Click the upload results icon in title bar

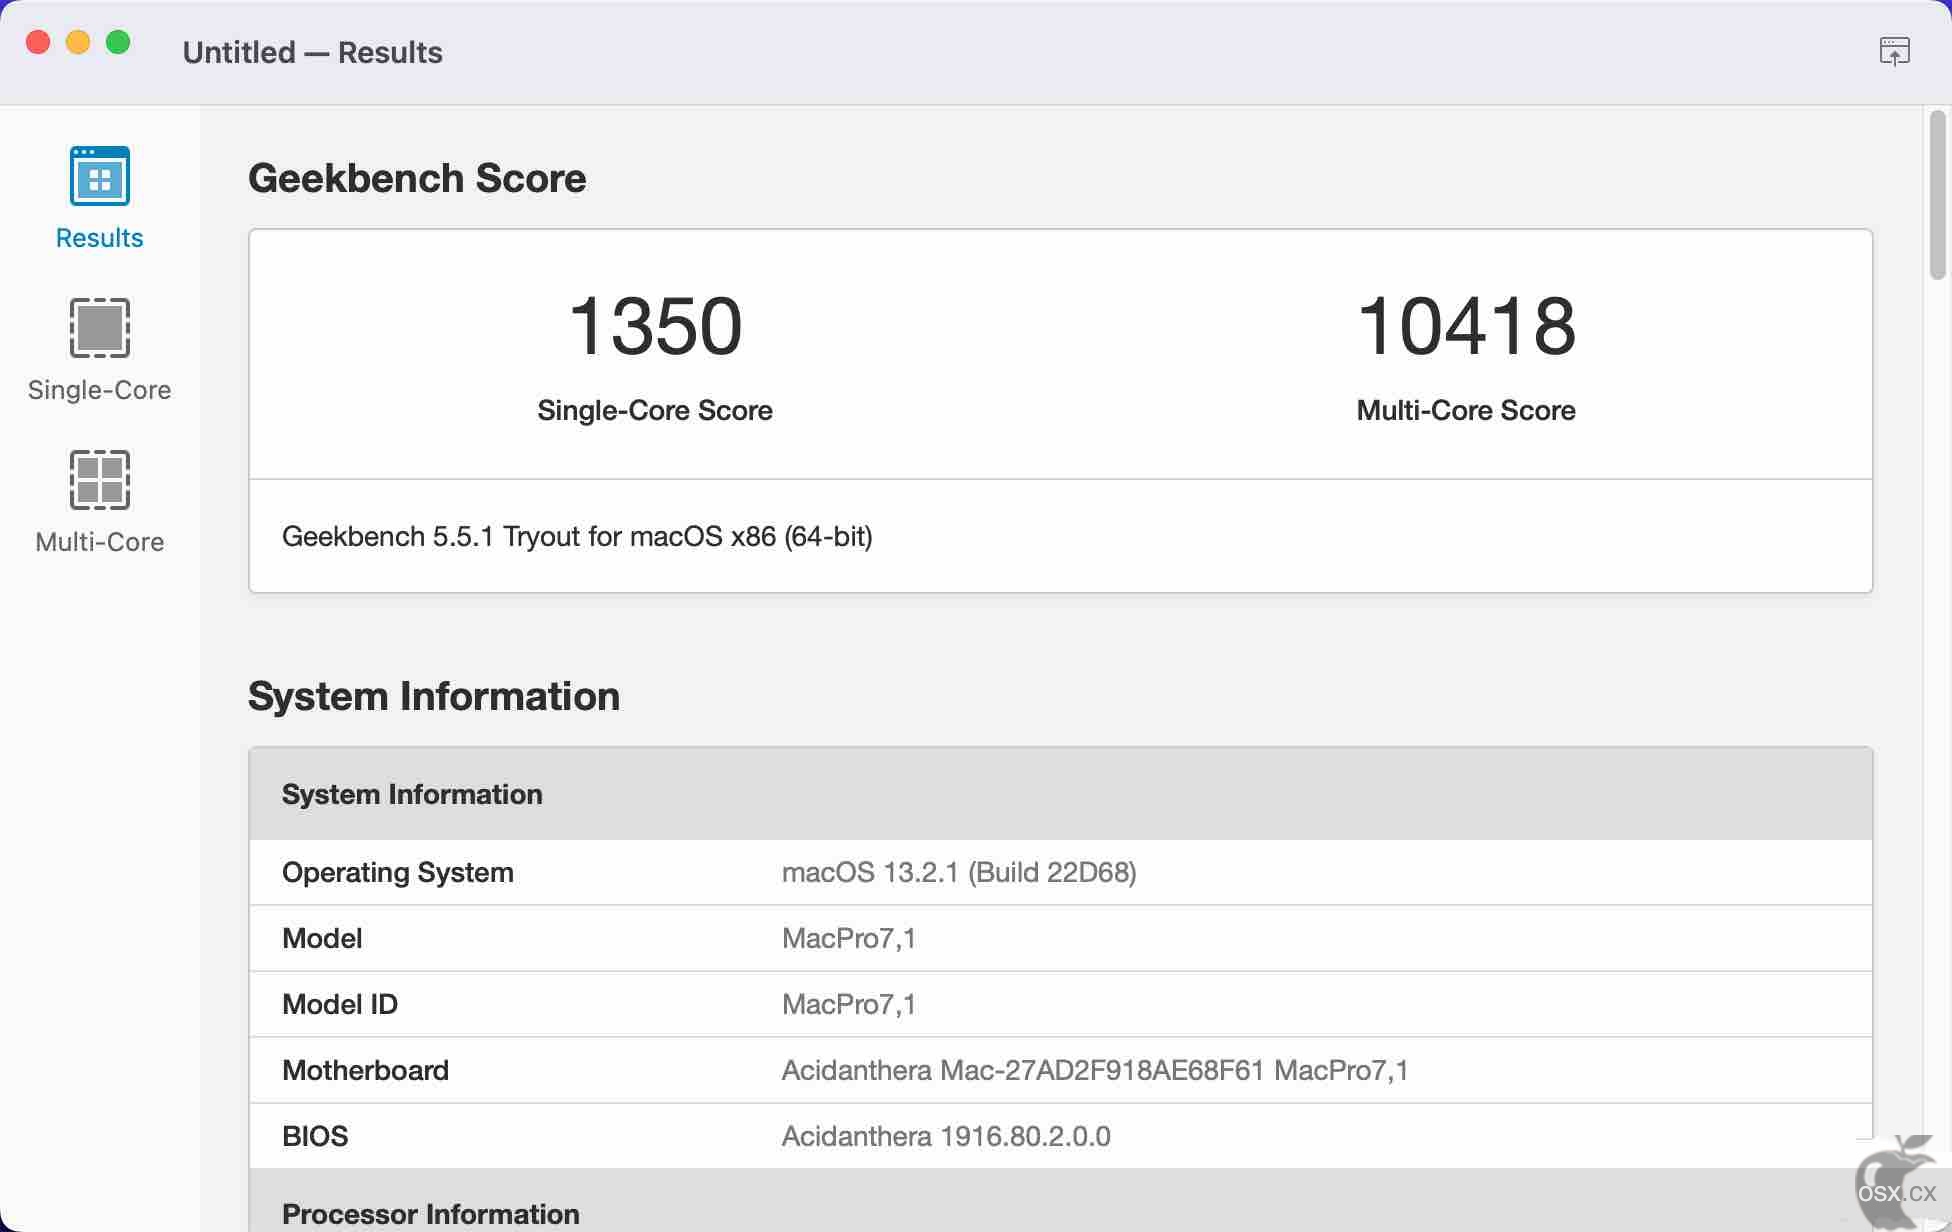tap(1894, 51)
